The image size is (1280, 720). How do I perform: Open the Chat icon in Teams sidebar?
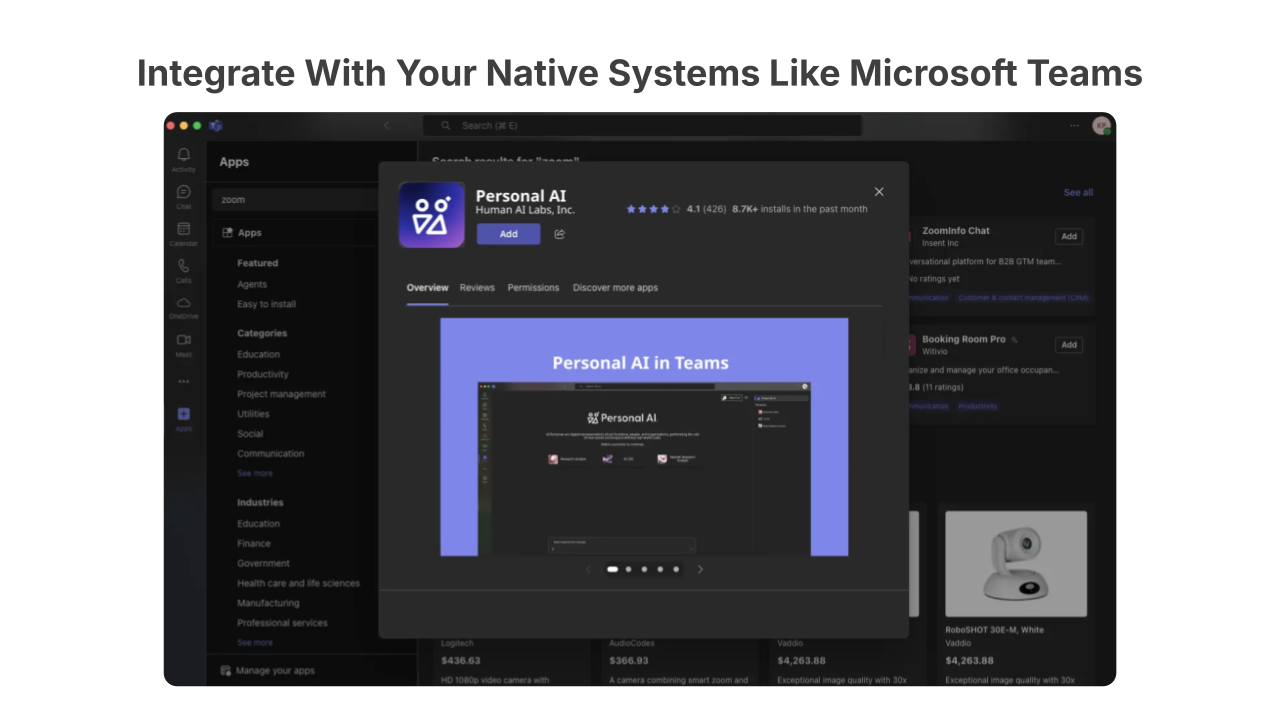[x=184, y=192]
